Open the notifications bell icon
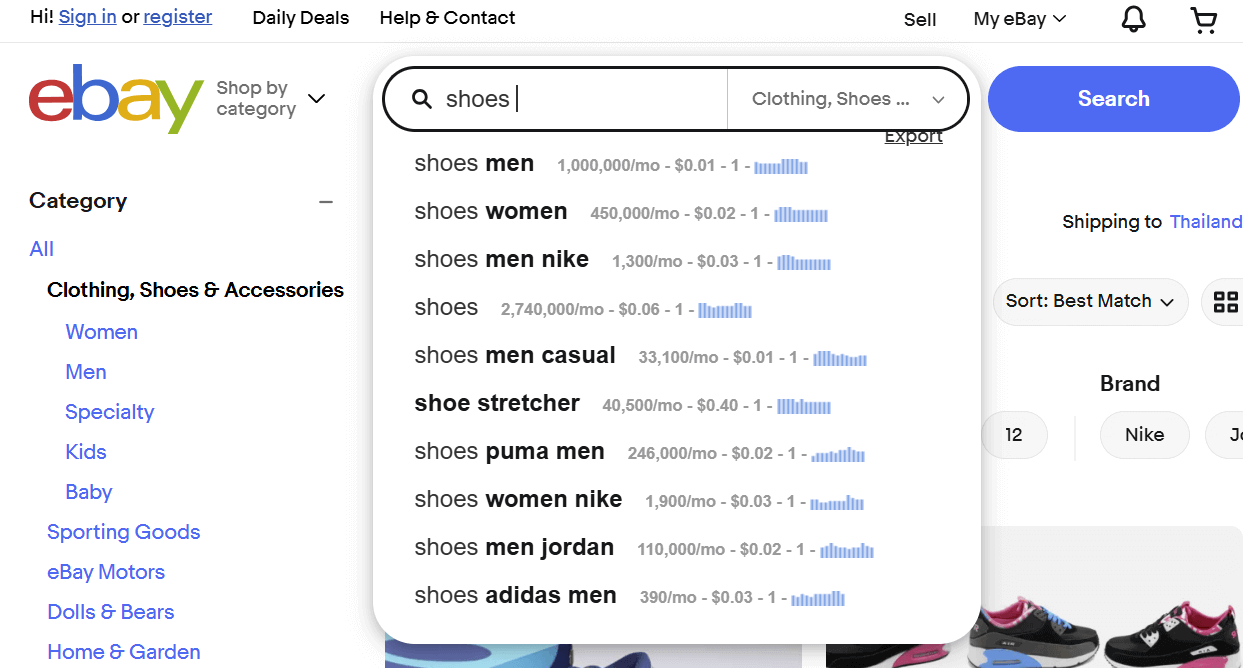The image size is (1243, 668). pyautogui.click(x=1133, y=19)
